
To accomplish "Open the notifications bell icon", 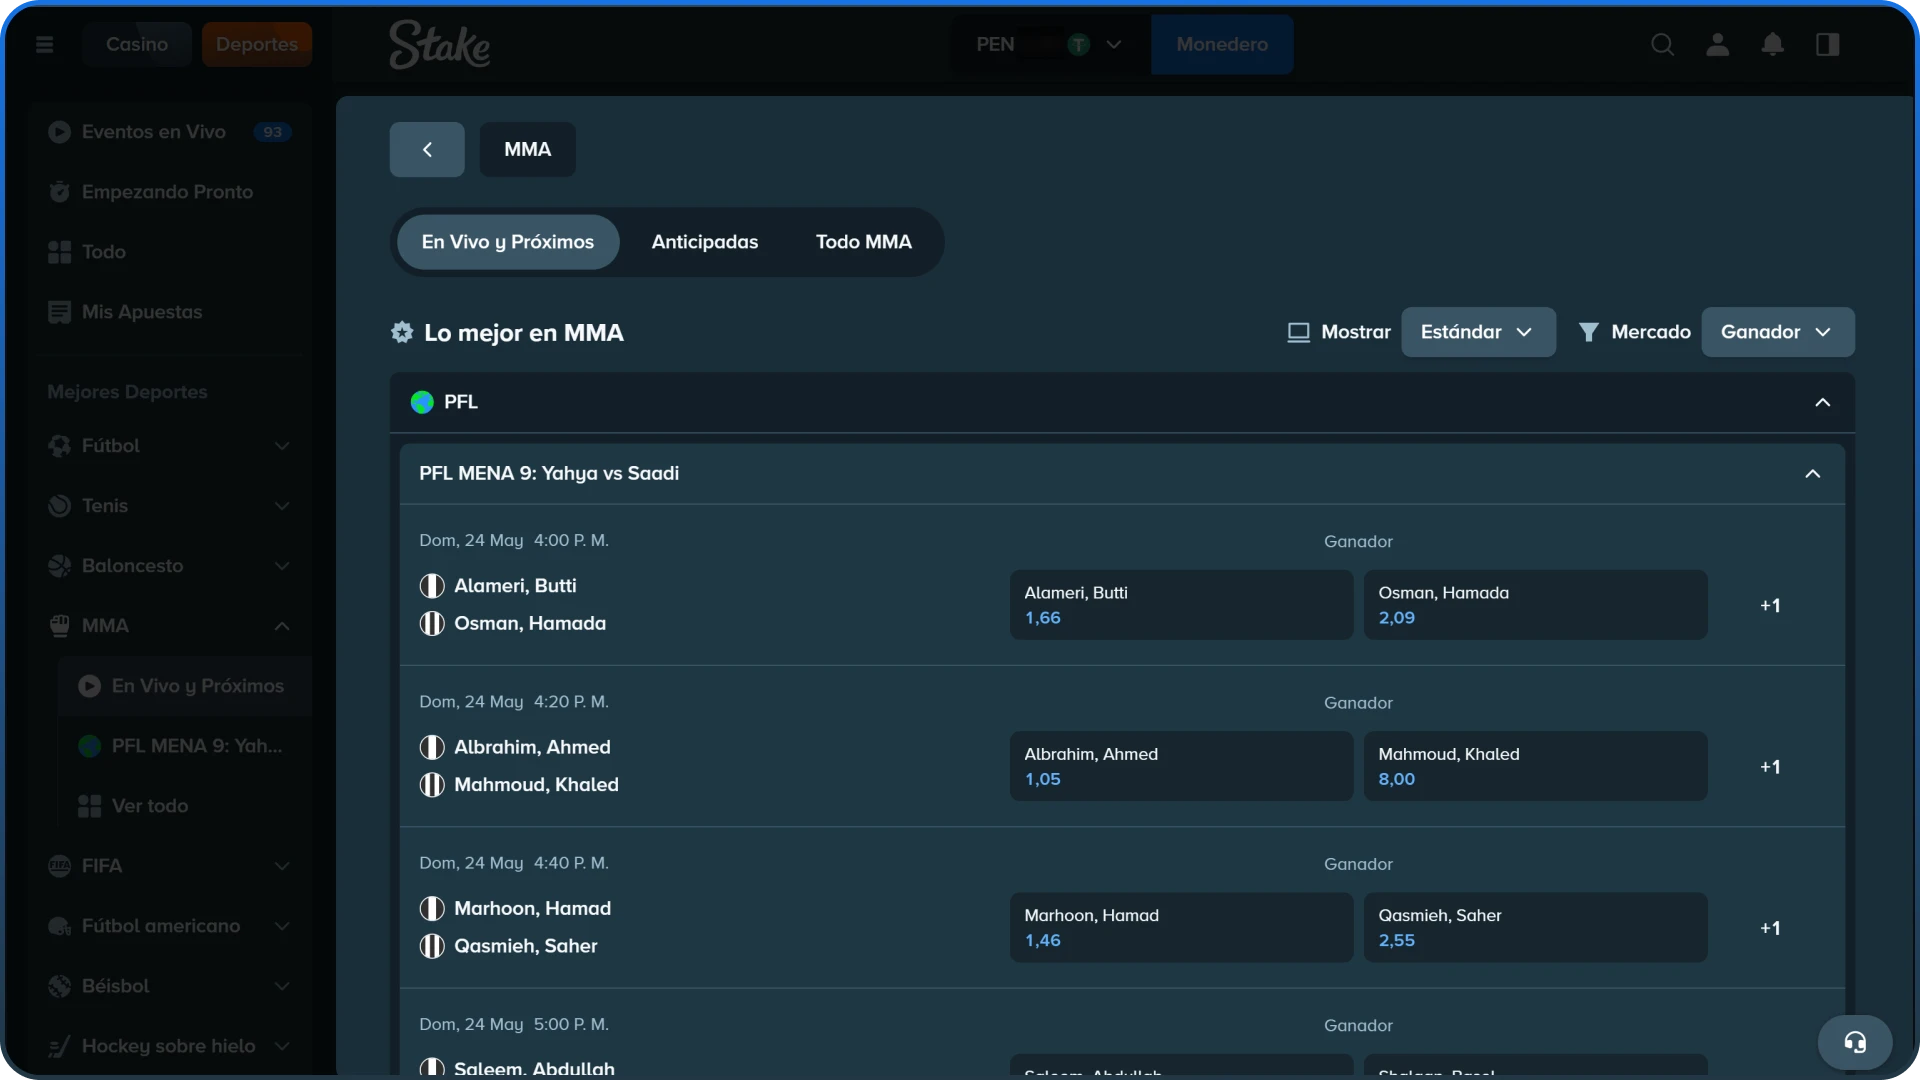I will pyautogui.click(x=1773, y=44).
